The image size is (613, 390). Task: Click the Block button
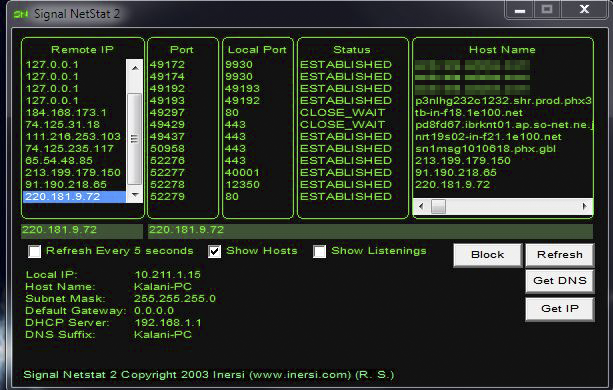[x=487, y=255]
